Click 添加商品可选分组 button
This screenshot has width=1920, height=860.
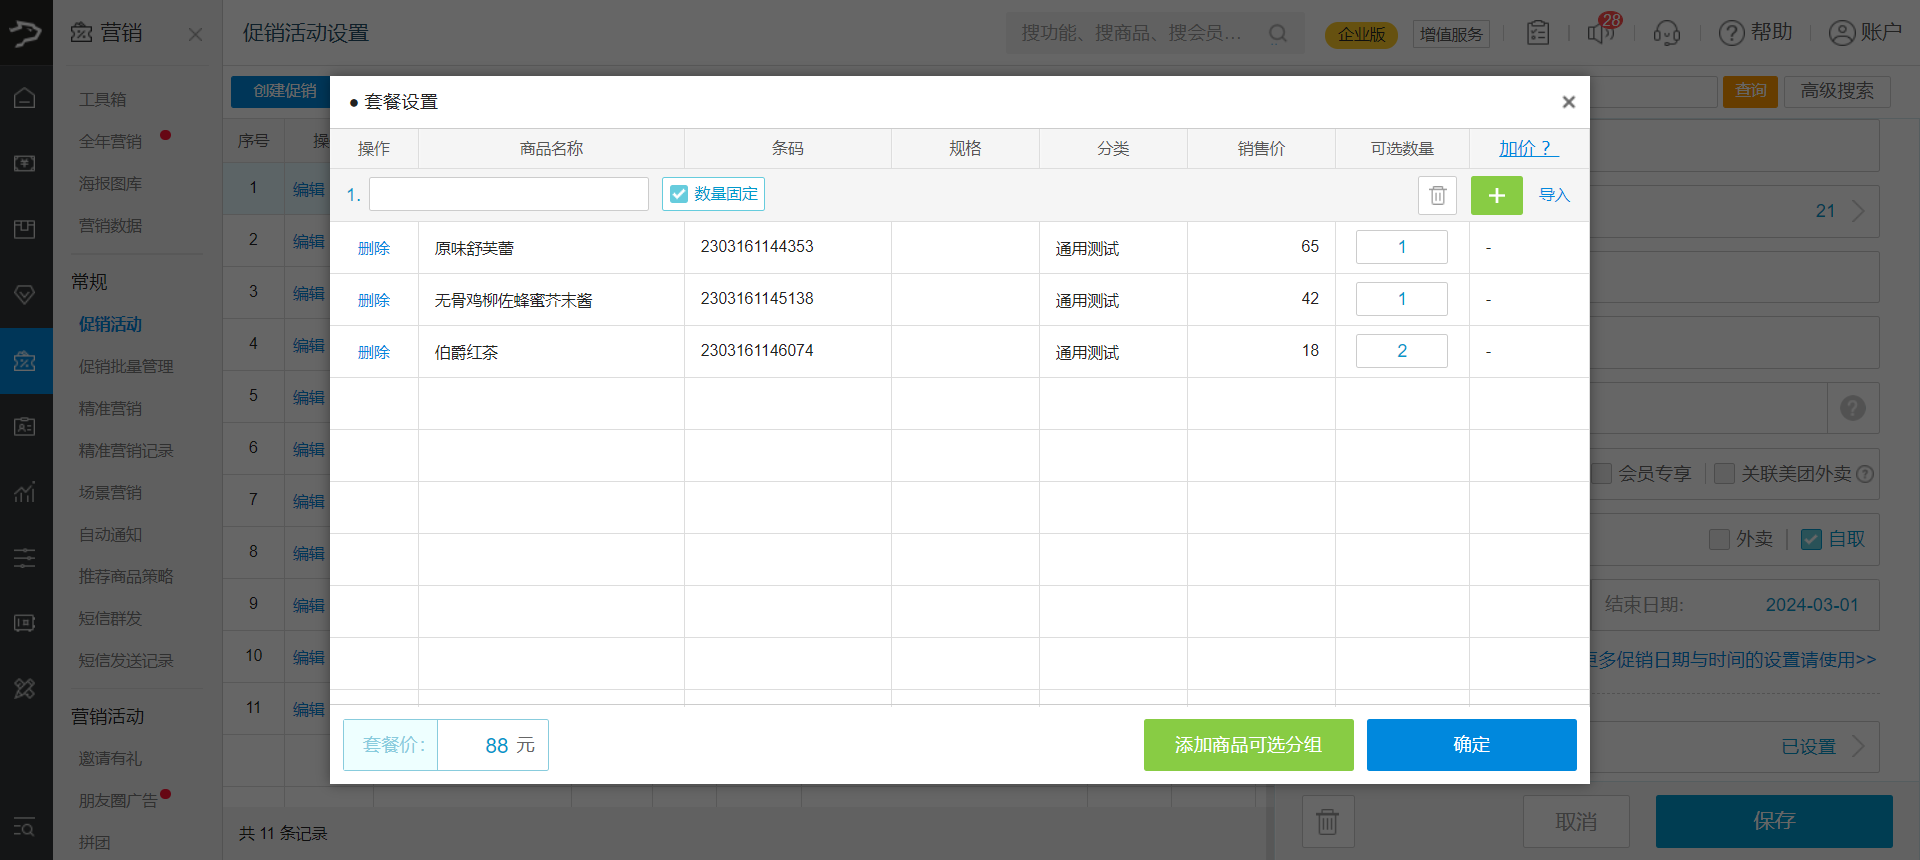pos(1249,745)
